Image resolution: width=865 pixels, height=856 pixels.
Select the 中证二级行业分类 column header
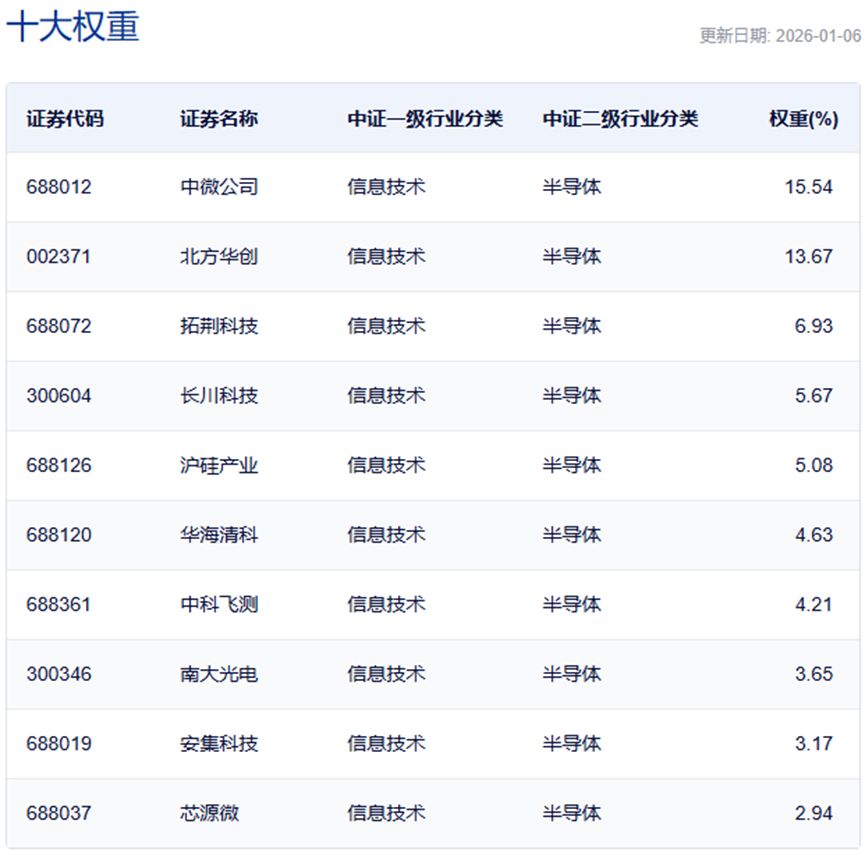tap(620, 119)
